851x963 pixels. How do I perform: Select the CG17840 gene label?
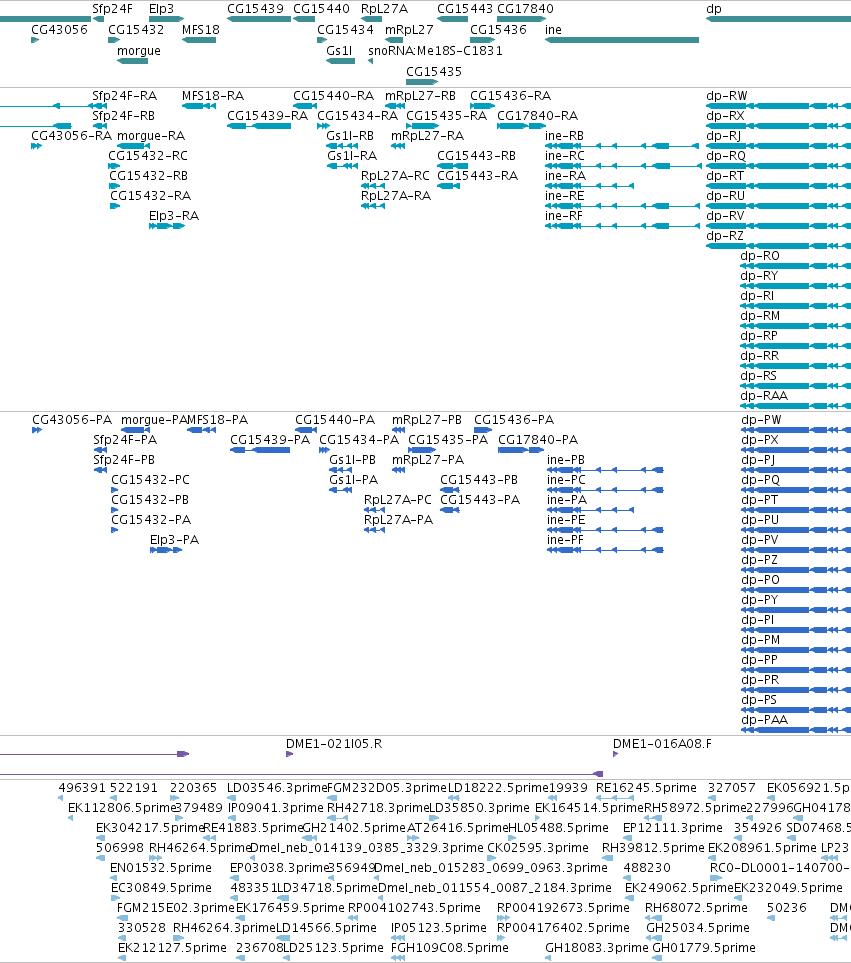coord(525,9)
